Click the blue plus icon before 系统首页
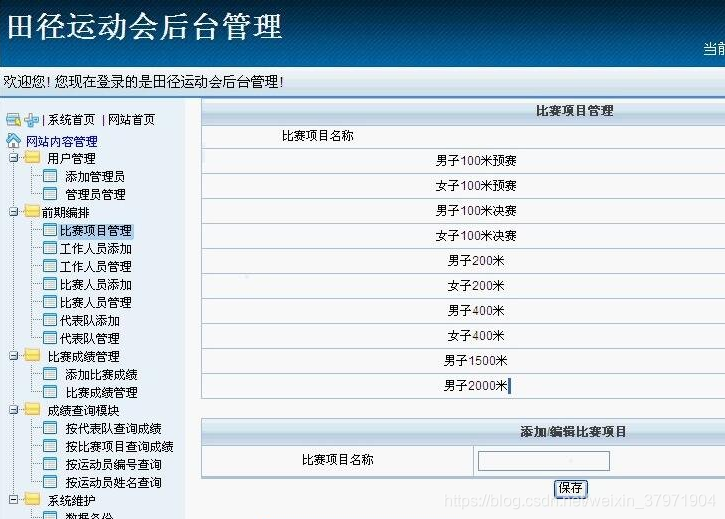725x519 pixels. click(31, 120)
